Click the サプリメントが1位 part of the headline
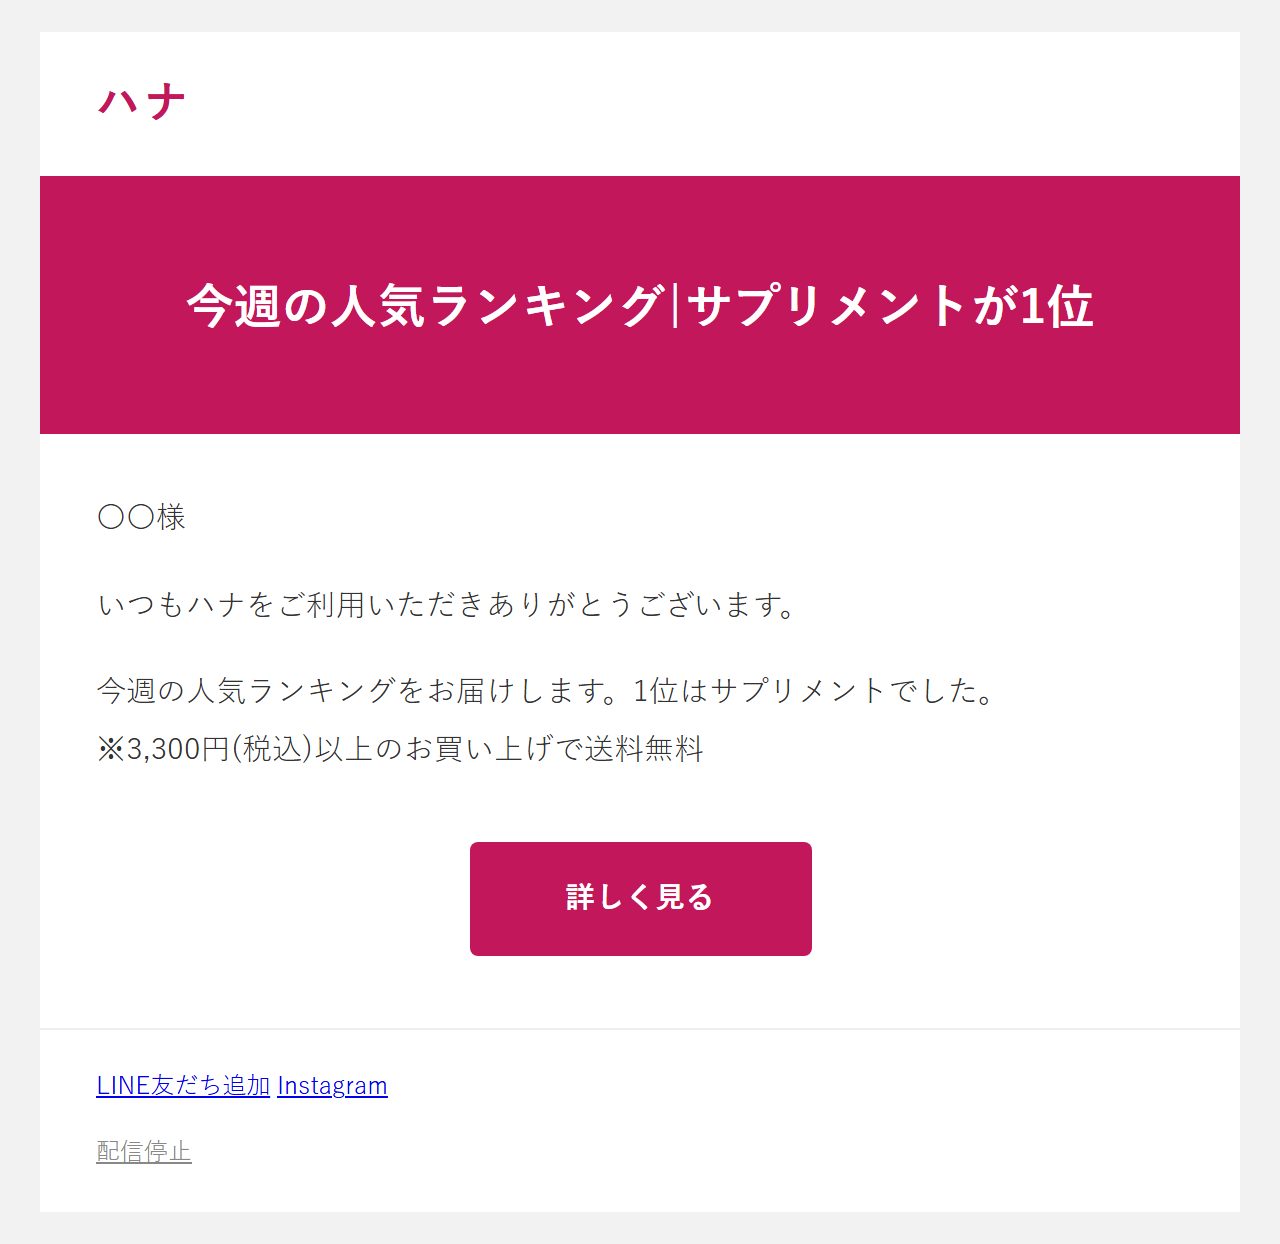The width and height of the screenshot is (1280, 1244). point(890,305)
